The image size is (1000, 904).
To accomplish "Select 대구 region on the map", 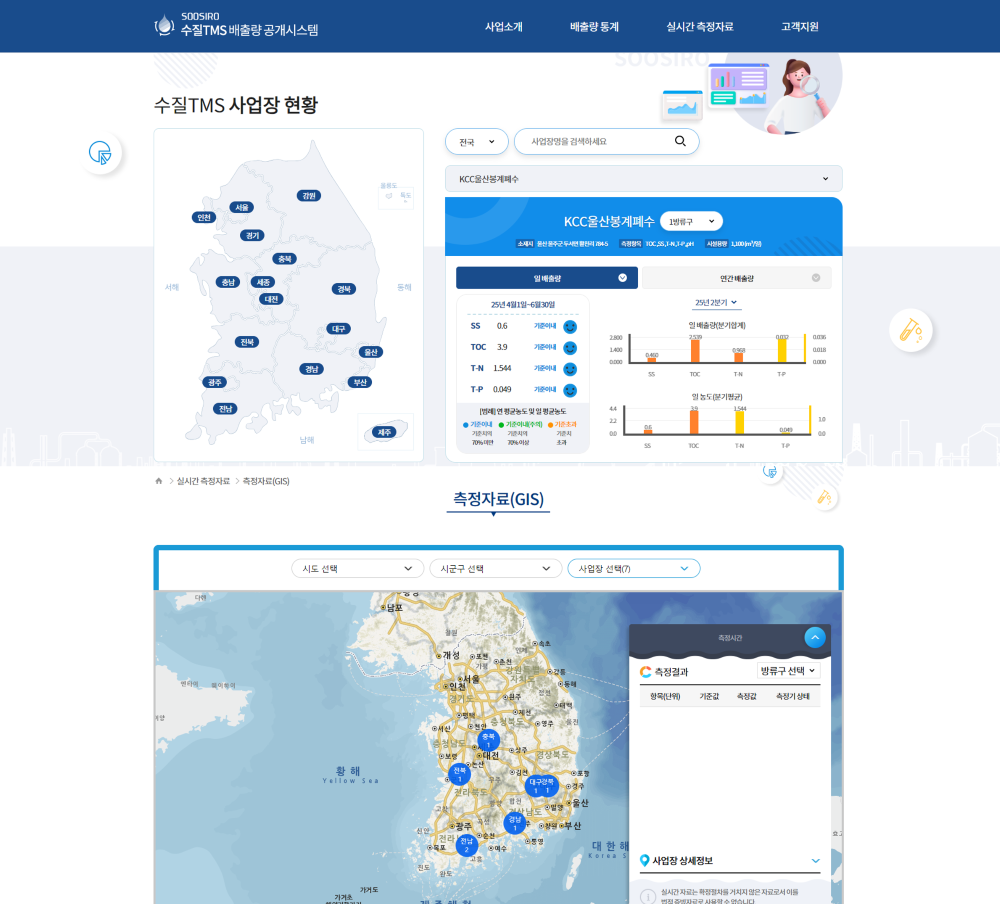I will [x=338, y=329].
